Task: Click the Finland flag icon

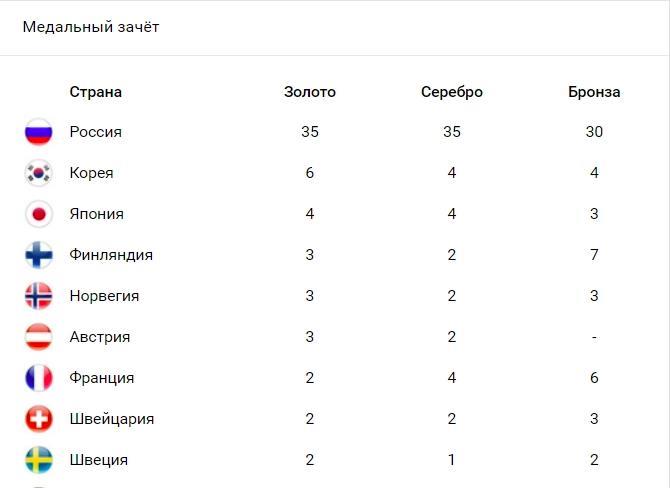Action: 38,255
